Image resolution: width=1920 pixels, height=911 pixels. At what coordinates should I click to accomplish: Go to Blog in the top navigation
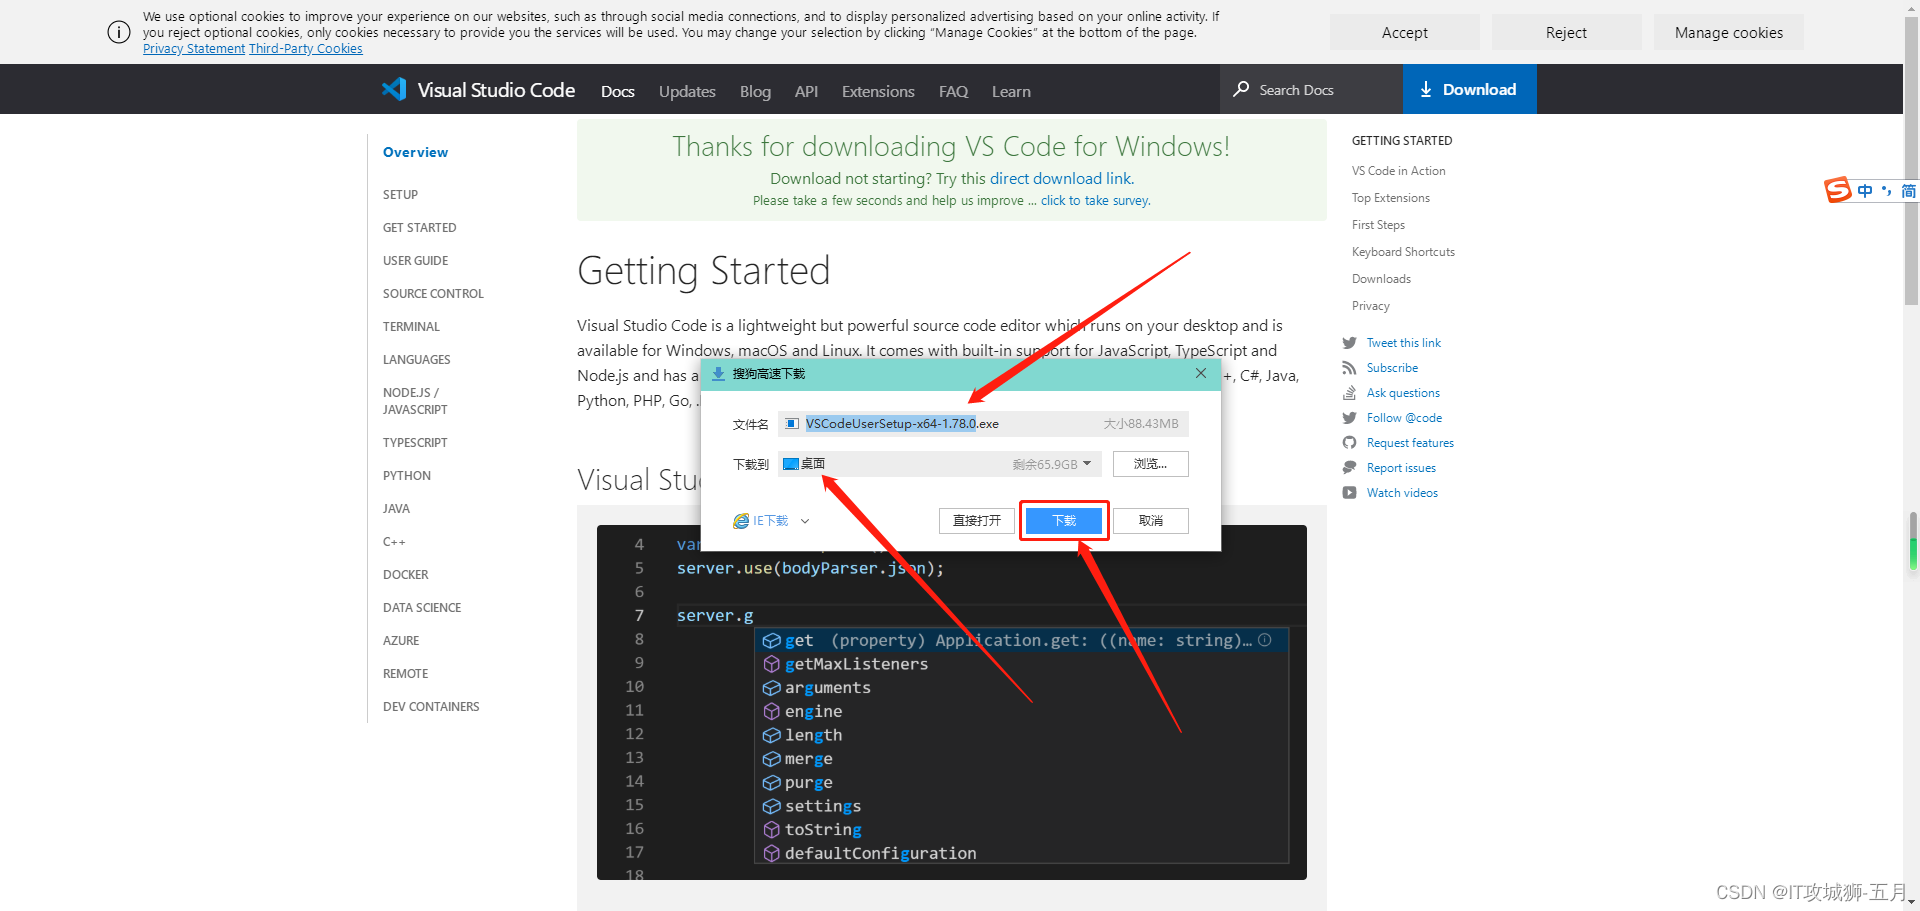point(755,91)
